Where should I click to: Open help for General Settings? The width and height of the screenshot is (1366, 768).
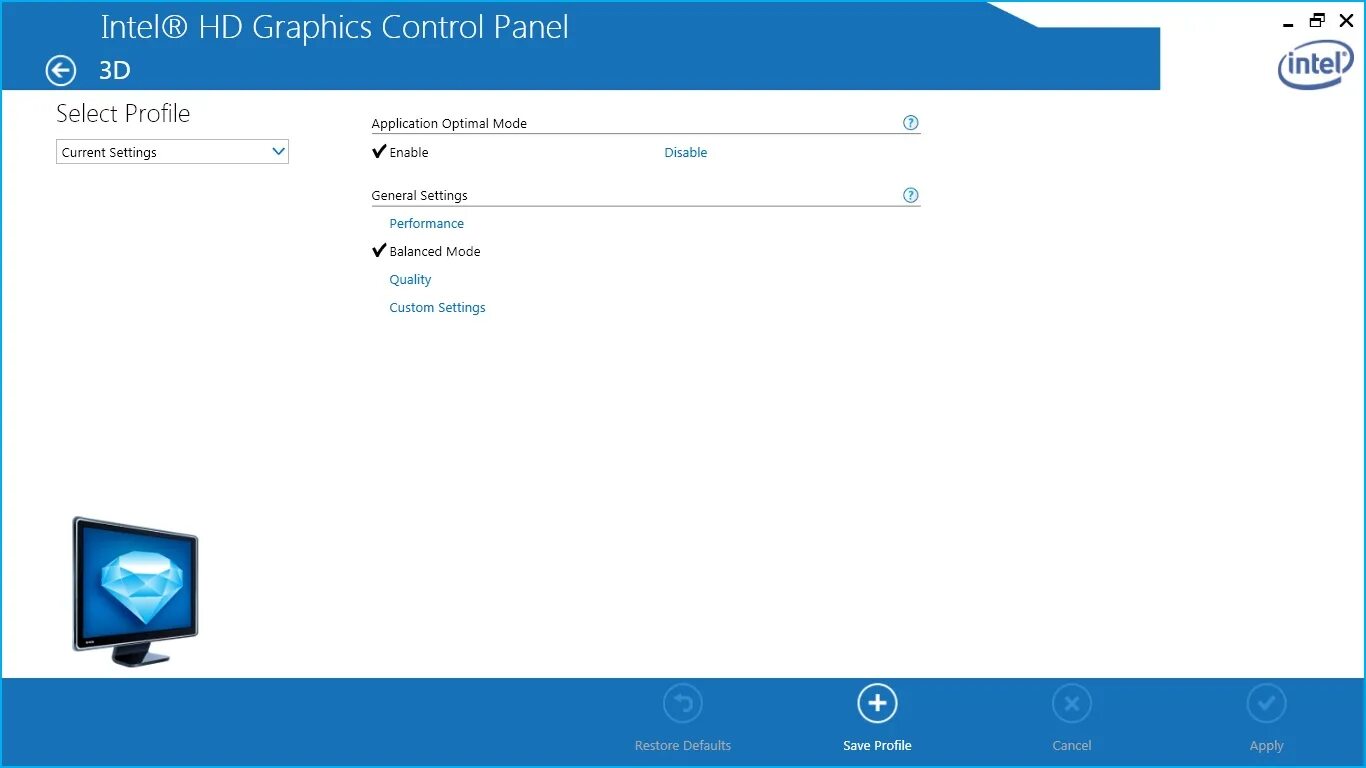[x=910, y=195]
